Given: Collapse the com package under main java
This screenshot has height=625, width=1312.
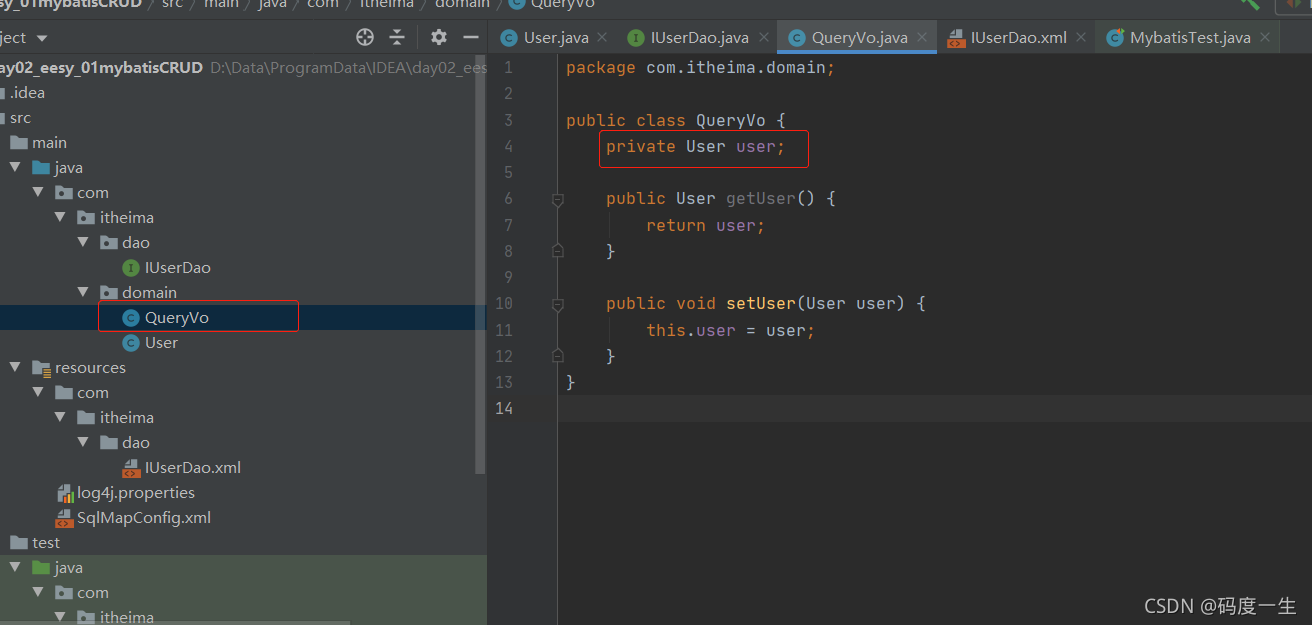Looking at the screenshot, I should pos(38,192).
